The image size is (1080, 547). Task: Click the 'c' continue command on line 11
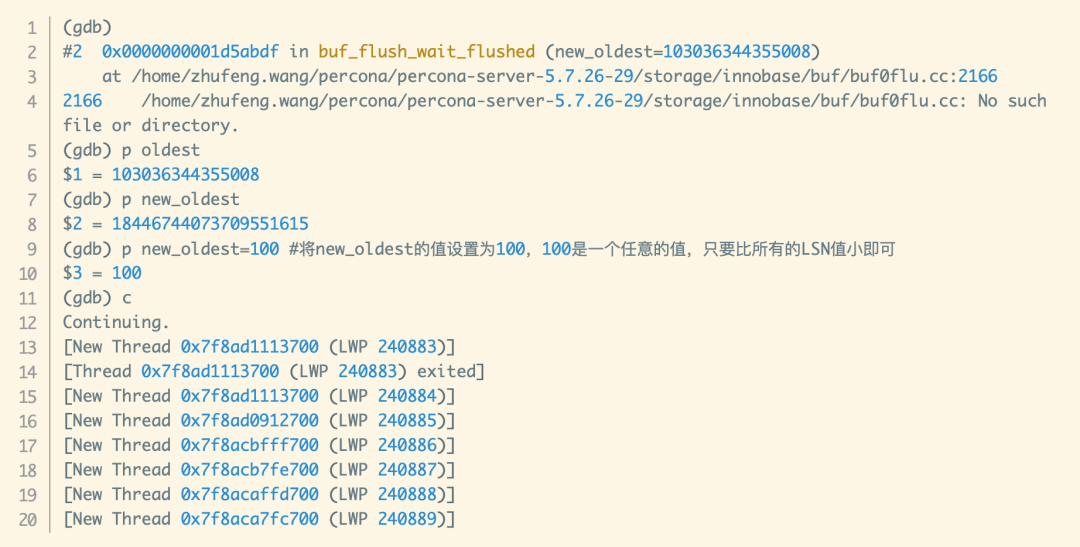point(127,298)
